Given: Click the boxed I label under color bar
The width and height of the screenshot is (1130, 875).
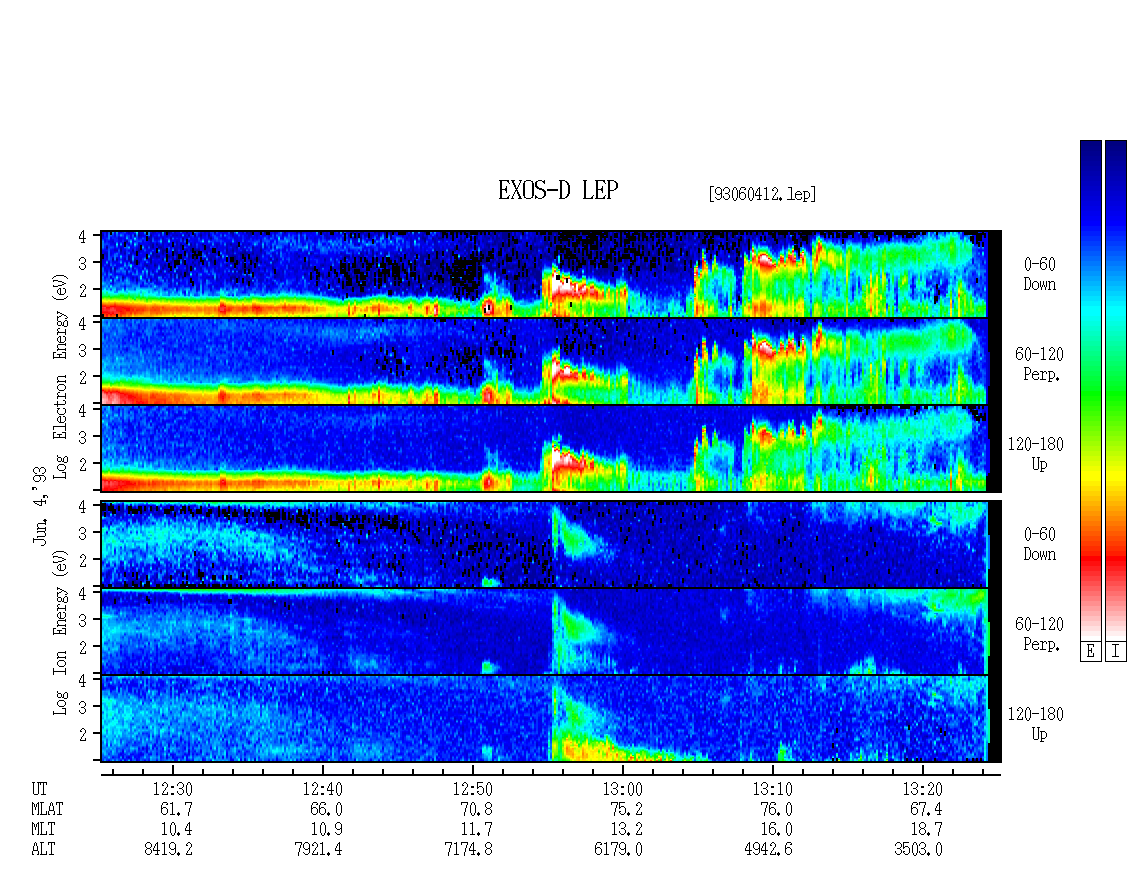Looking at the screenshot, I should [1116, 652].
